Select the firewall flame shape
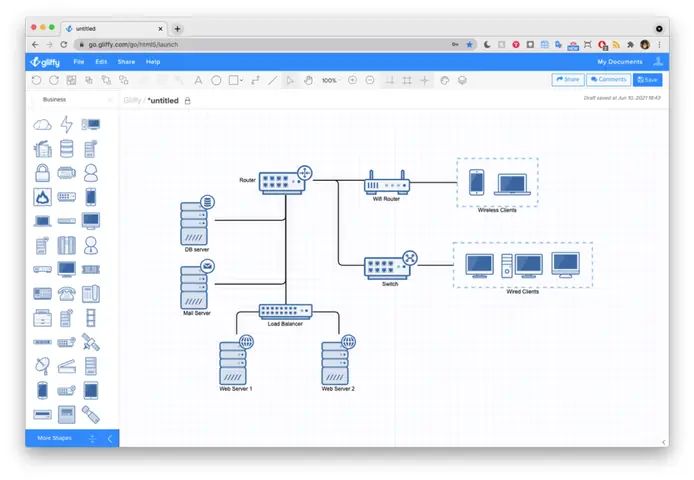 pyautogui.click(x=42, y=197)
